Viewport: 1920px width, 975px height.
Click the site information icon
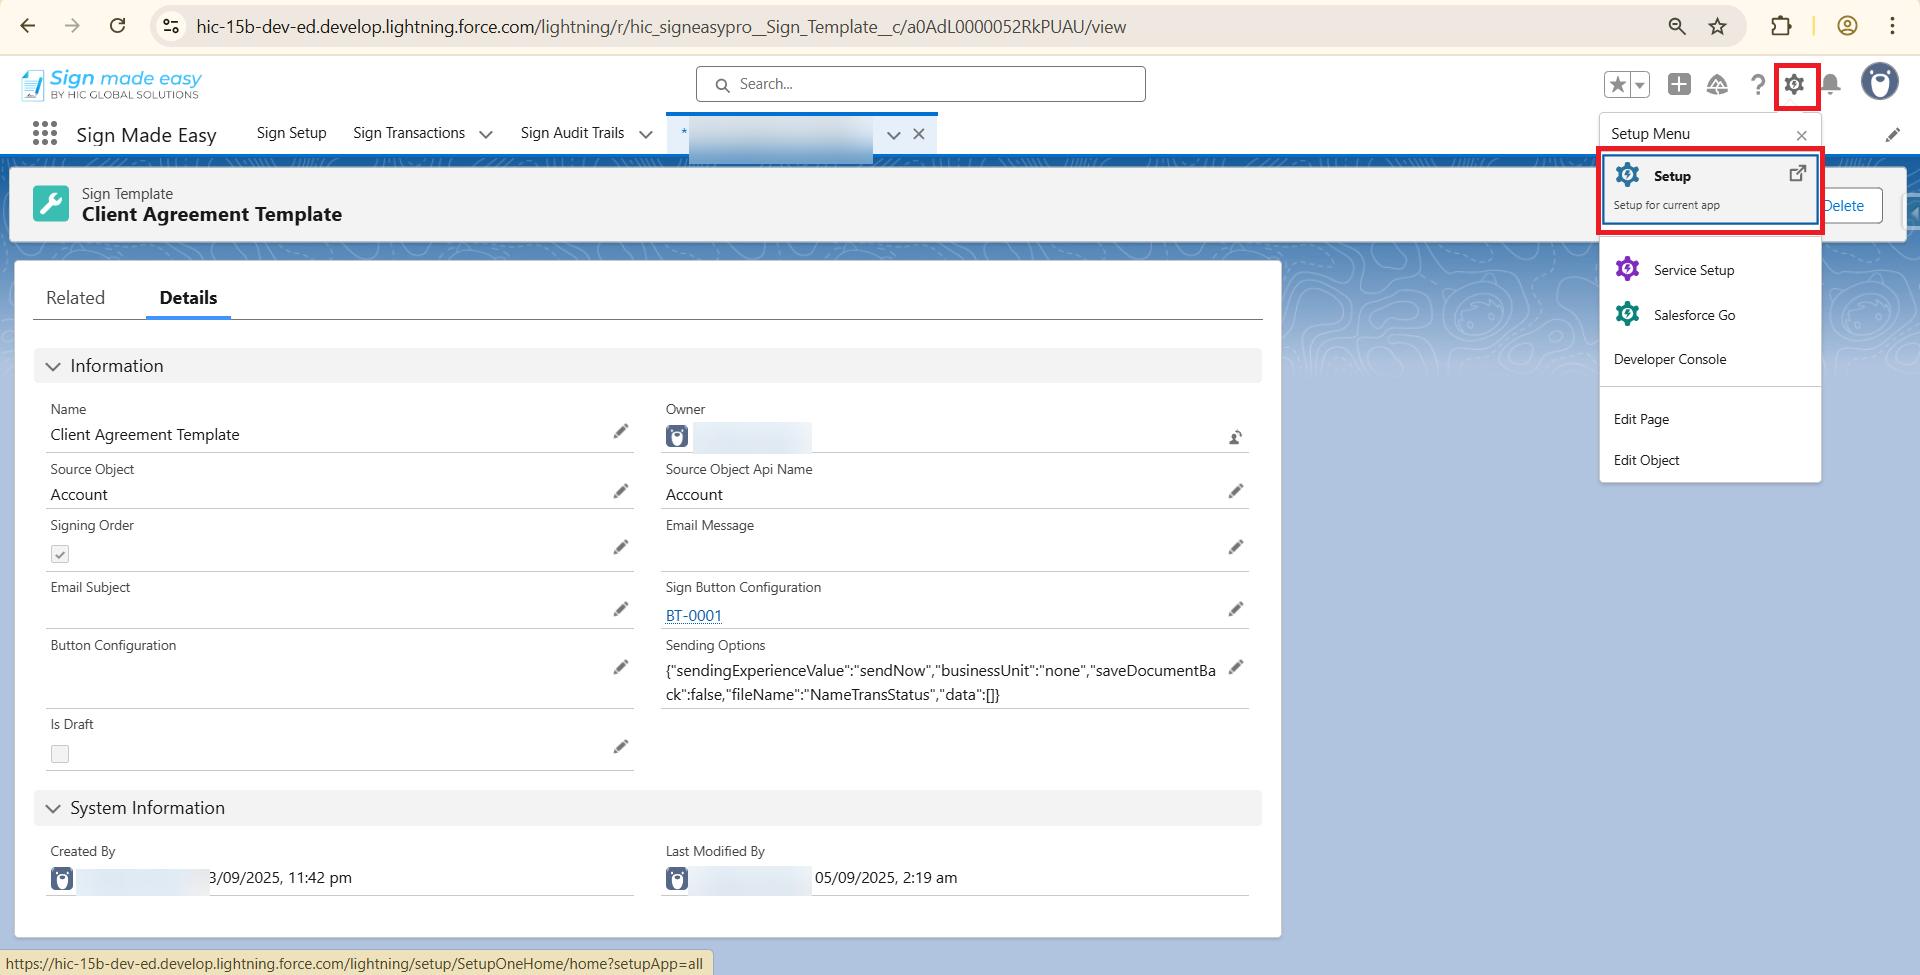click(x=171, y=27)
